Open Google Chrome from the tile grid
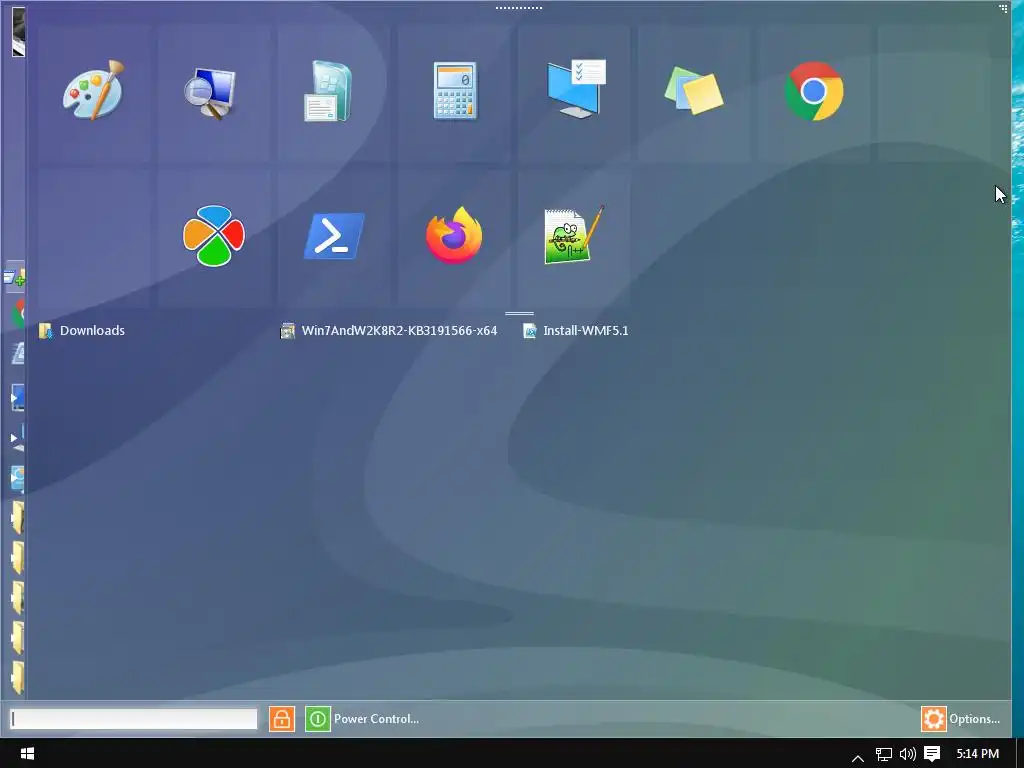 814,91
